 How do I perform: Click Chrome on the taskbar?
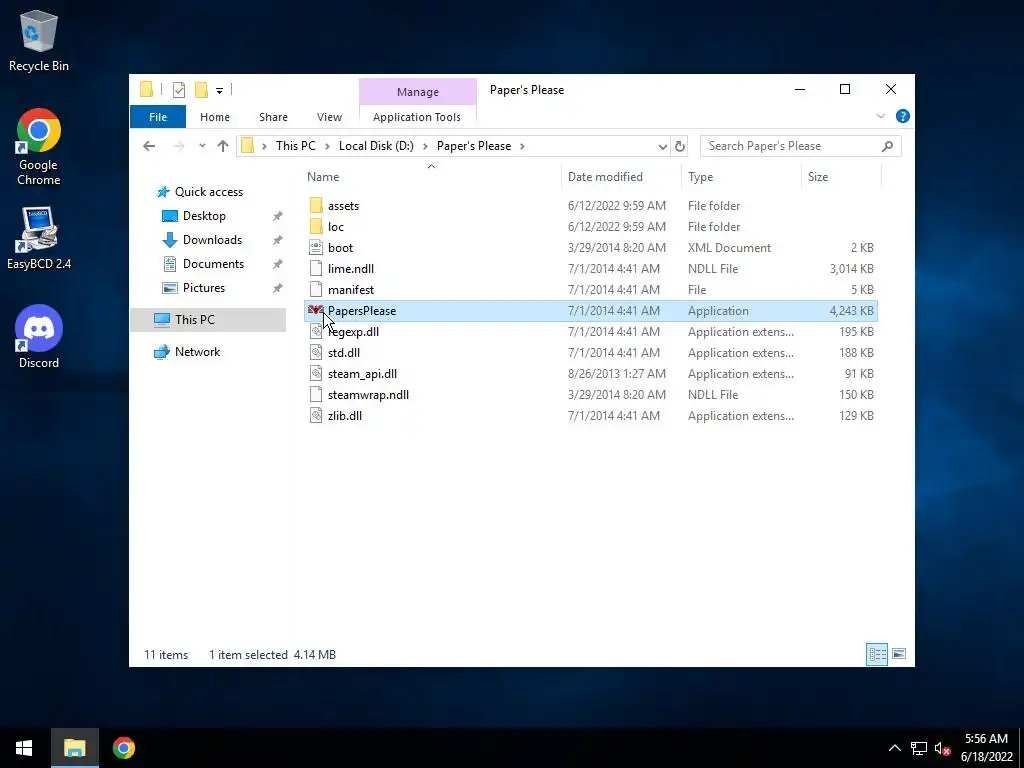coord(123,748)
